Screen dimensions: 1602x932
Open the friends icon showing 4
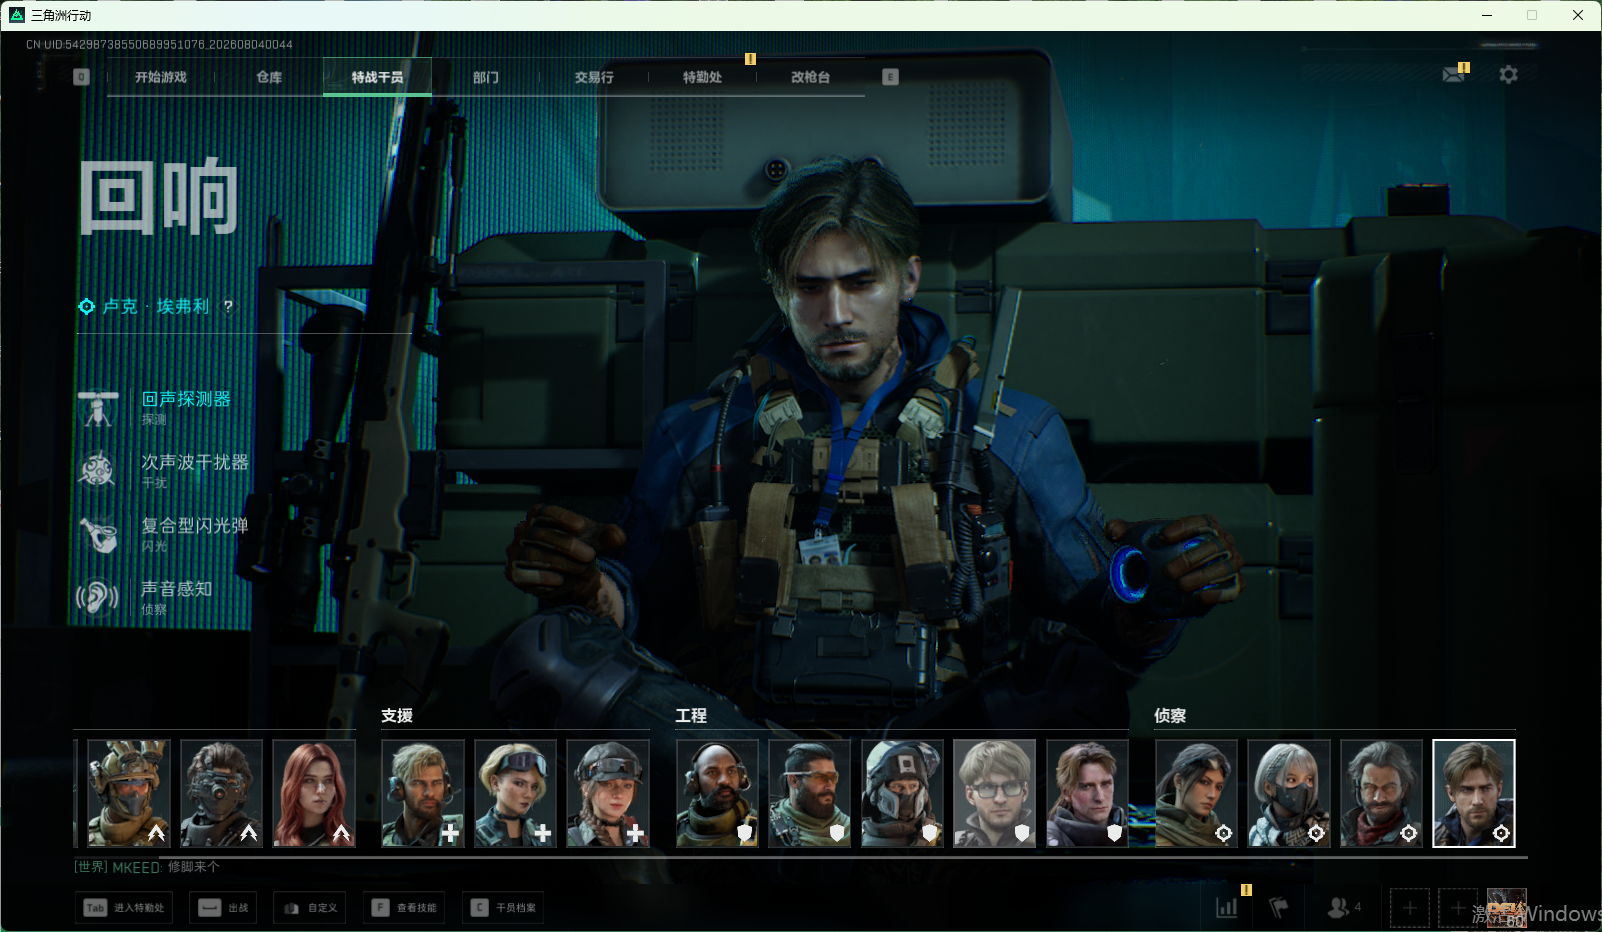tap(1344, 908)
